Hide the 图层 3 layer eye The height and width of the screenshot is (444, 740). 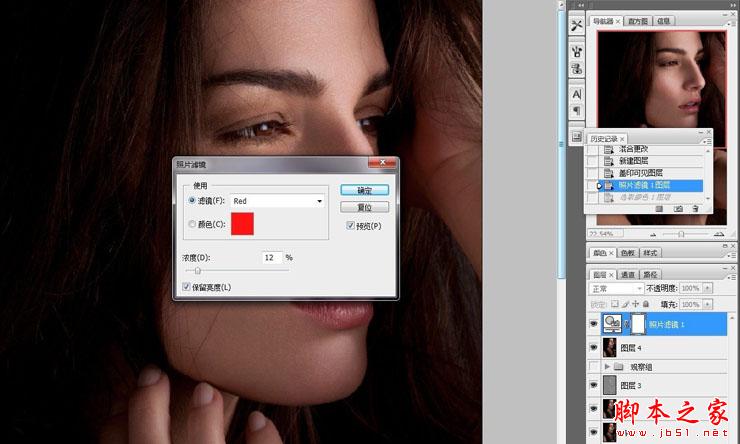(594, 385)
